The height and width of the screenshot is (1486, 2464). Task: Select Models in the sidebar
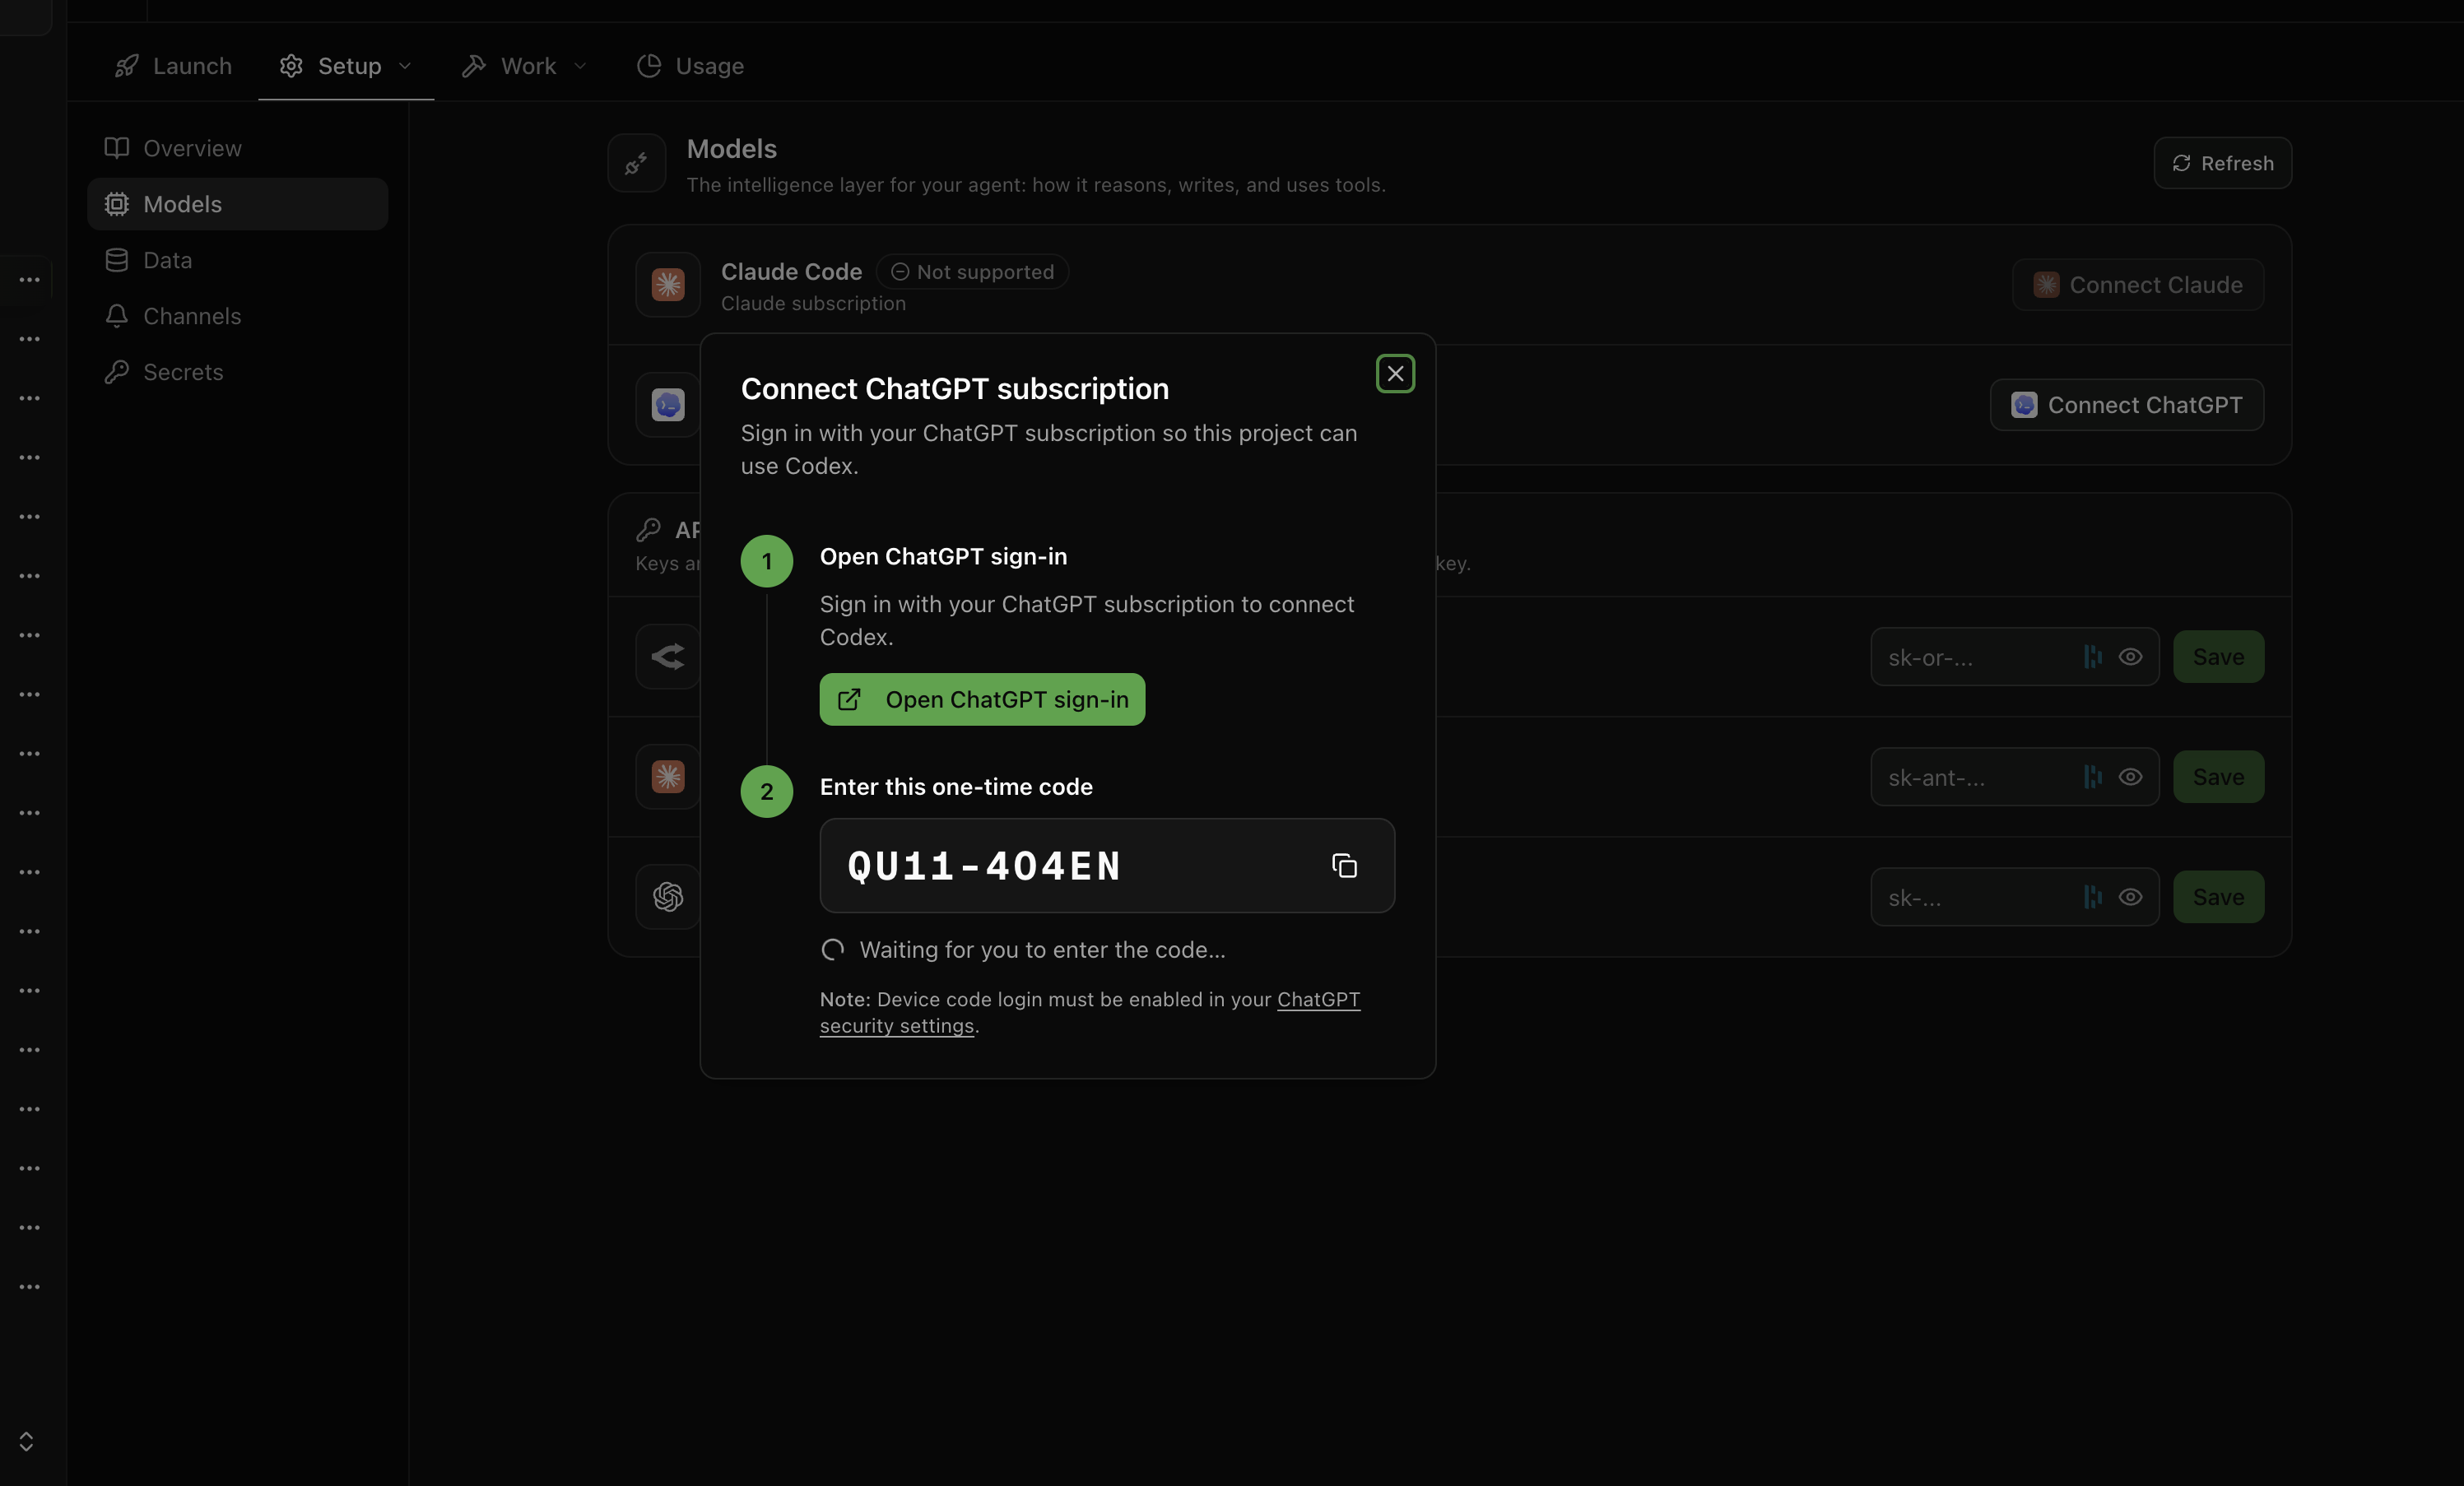point(238,204)
